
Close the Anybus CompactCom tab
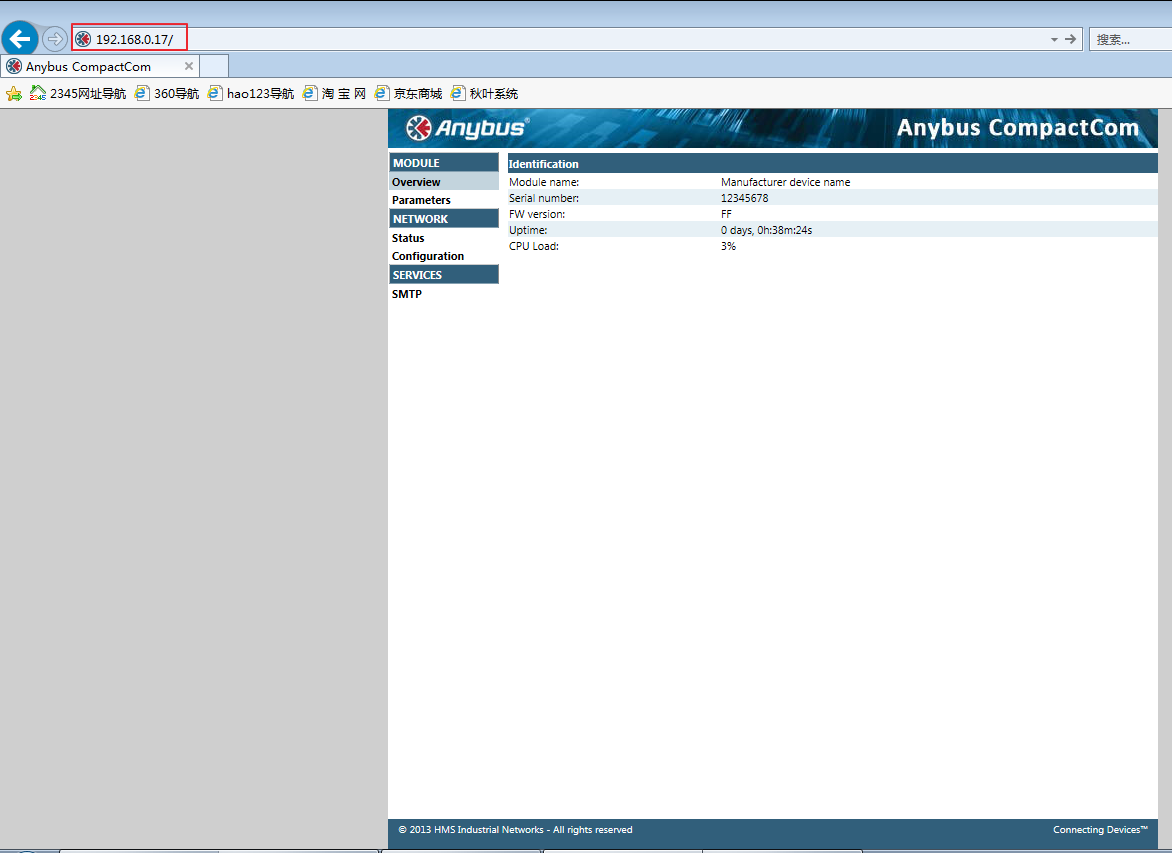(189, 66)
